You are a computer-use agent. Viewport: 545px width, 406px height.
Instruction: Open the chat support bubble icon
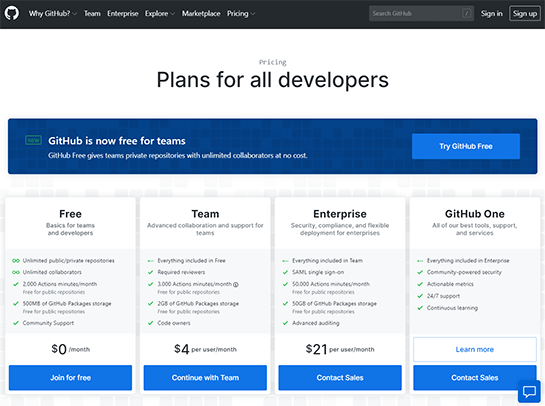tap(529, 392)
